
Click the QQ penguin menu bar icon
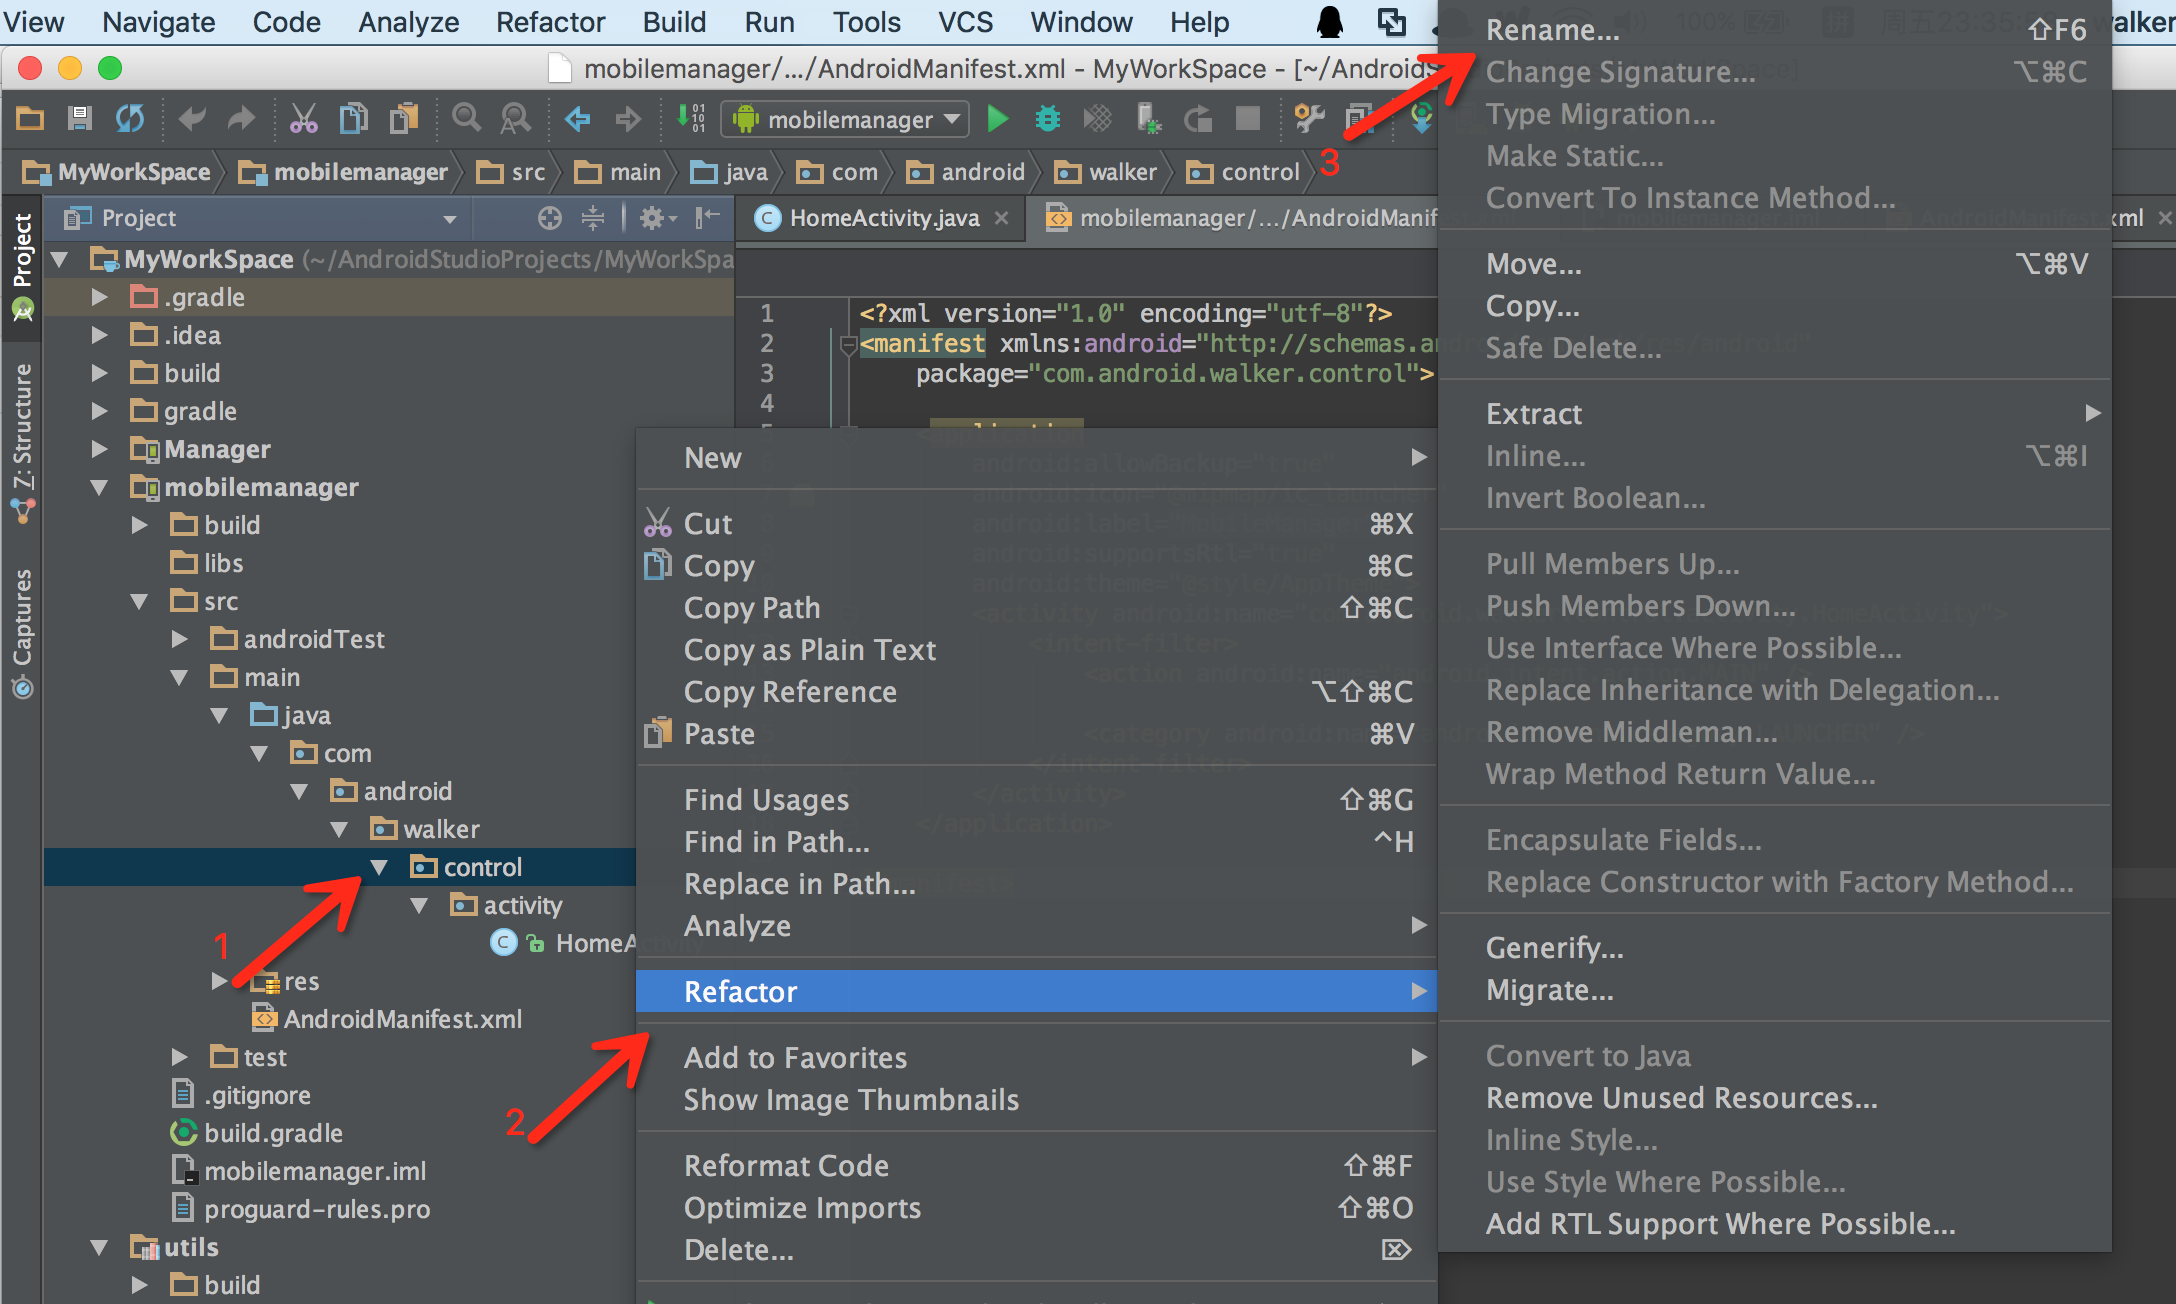coord(1330,22)
